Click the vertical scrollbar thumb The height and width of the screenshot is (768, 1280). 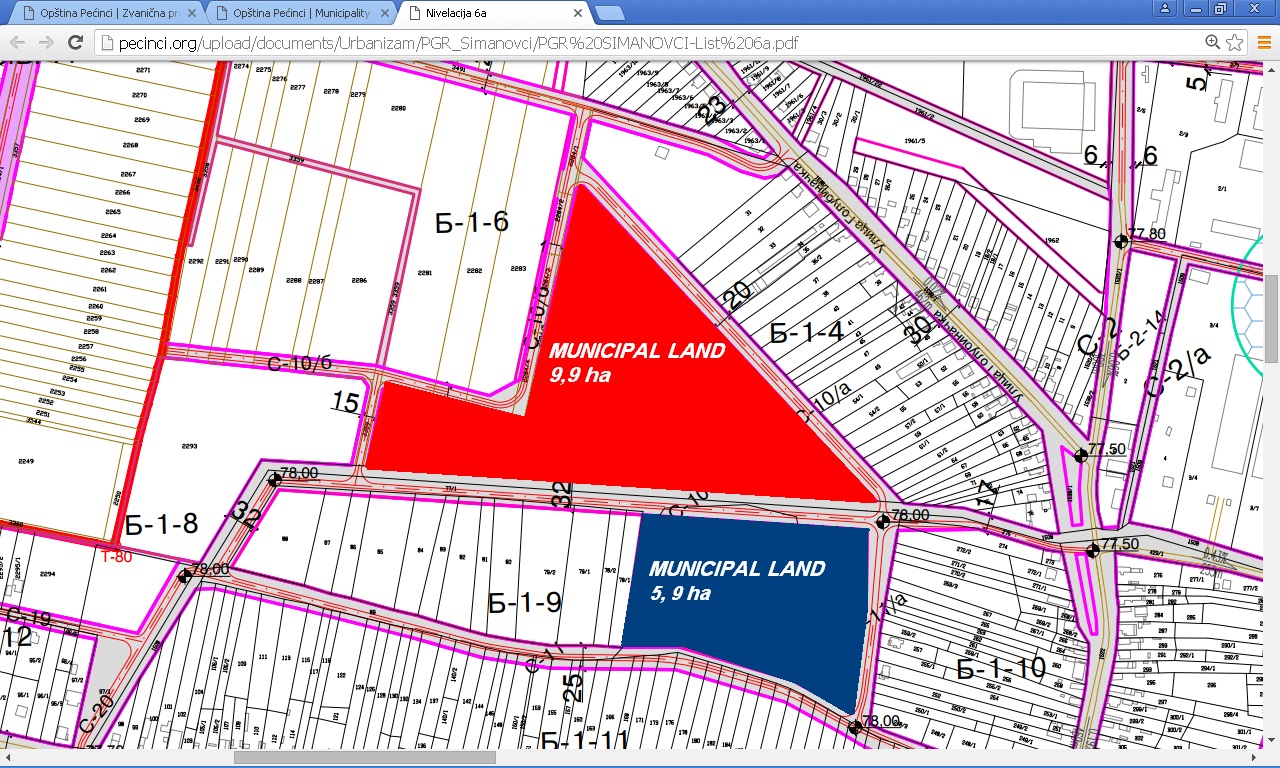point(1271,317)
